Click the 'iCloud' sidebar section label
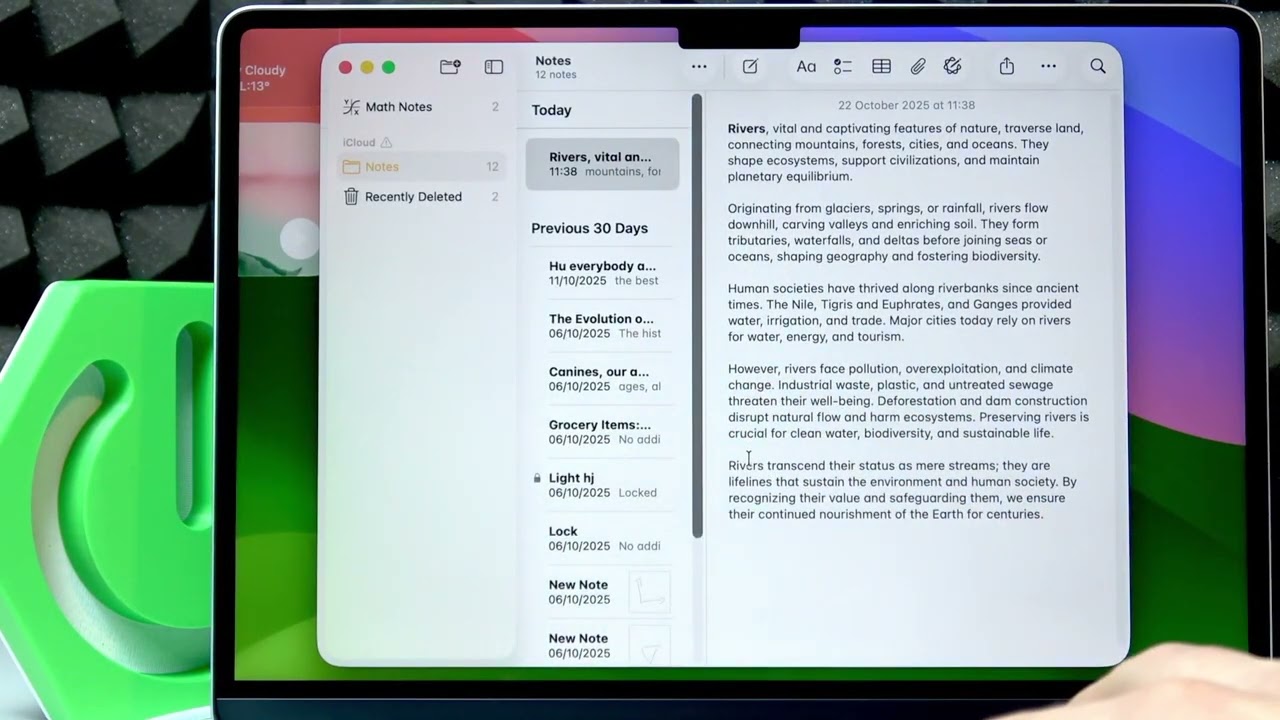Screen dimensions: 1280x720 (359, 143)
